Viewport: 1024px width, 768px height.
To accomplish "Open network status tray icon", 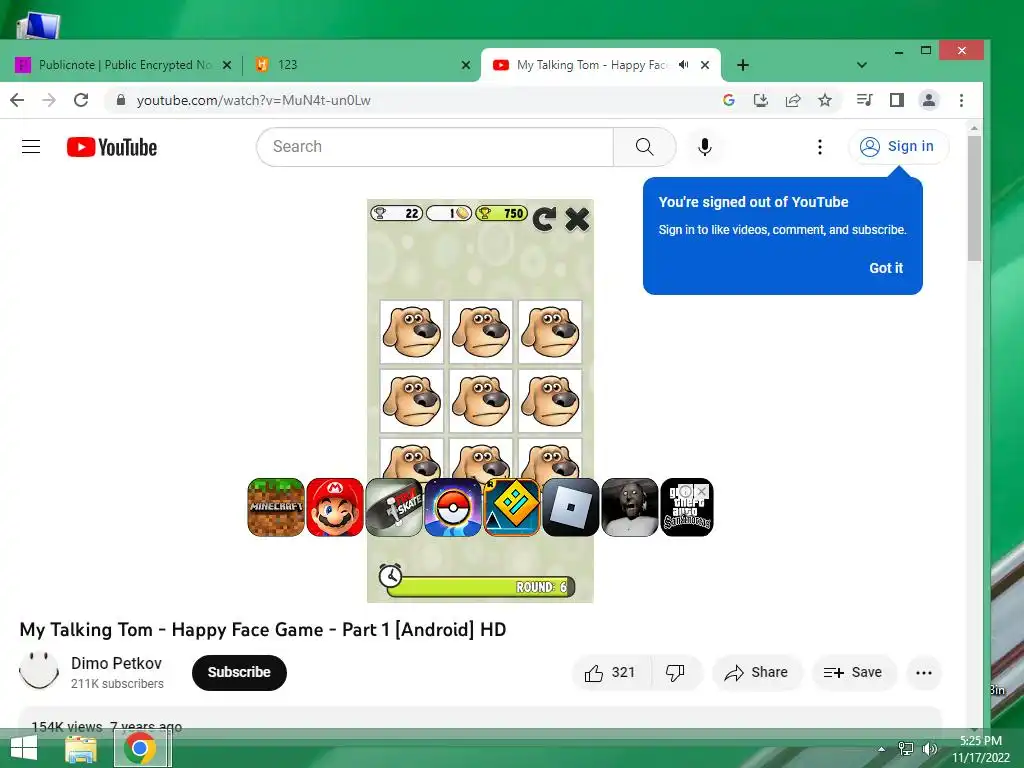I will click(x=906, y=748).
